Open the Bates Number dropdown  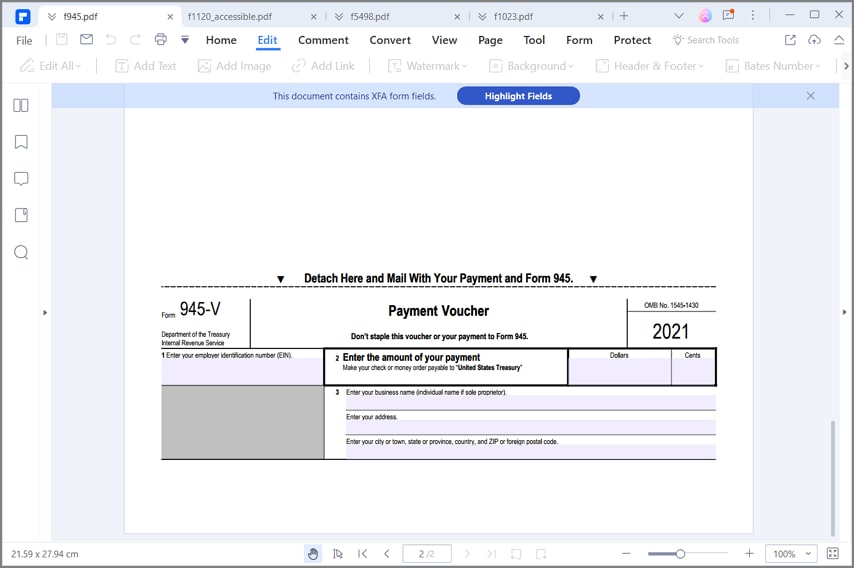773,66
